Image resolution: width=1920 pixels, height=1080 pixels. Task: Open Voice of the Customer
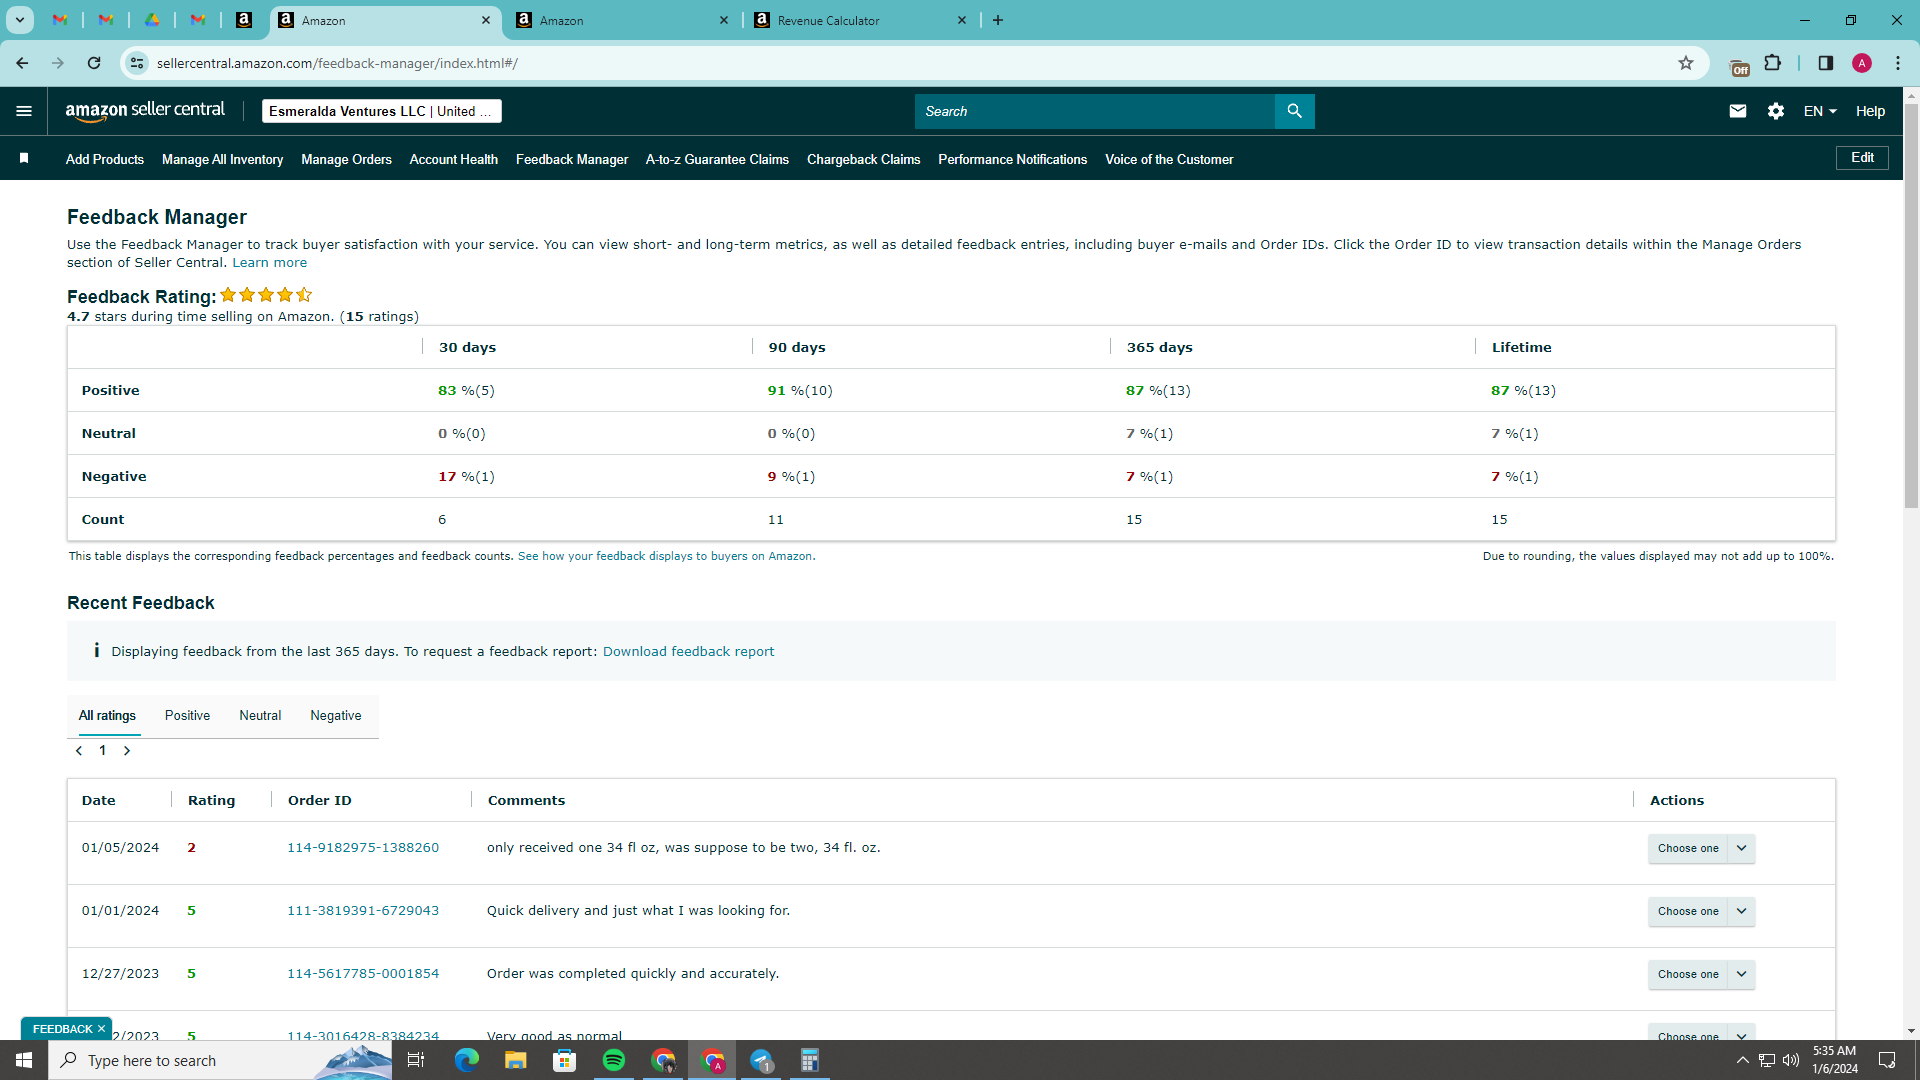[1169, 159]
